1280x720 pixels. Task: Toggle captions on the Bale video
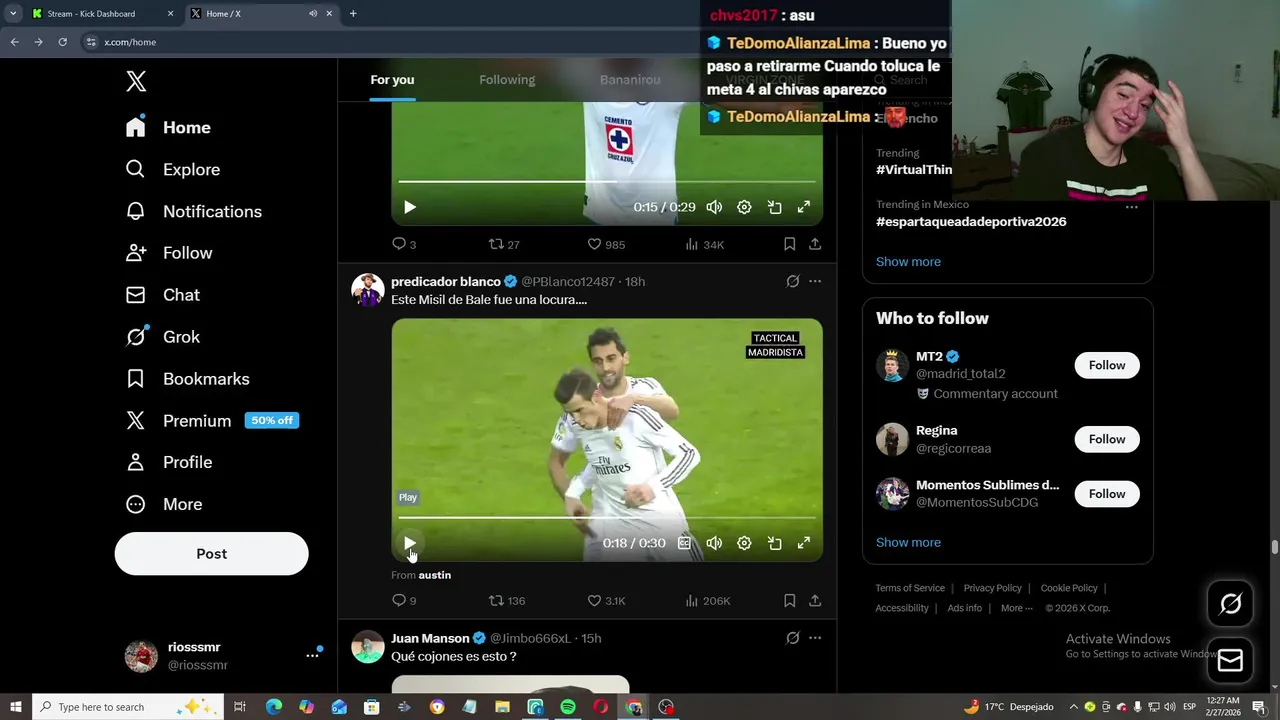click(x=684, y=543)
